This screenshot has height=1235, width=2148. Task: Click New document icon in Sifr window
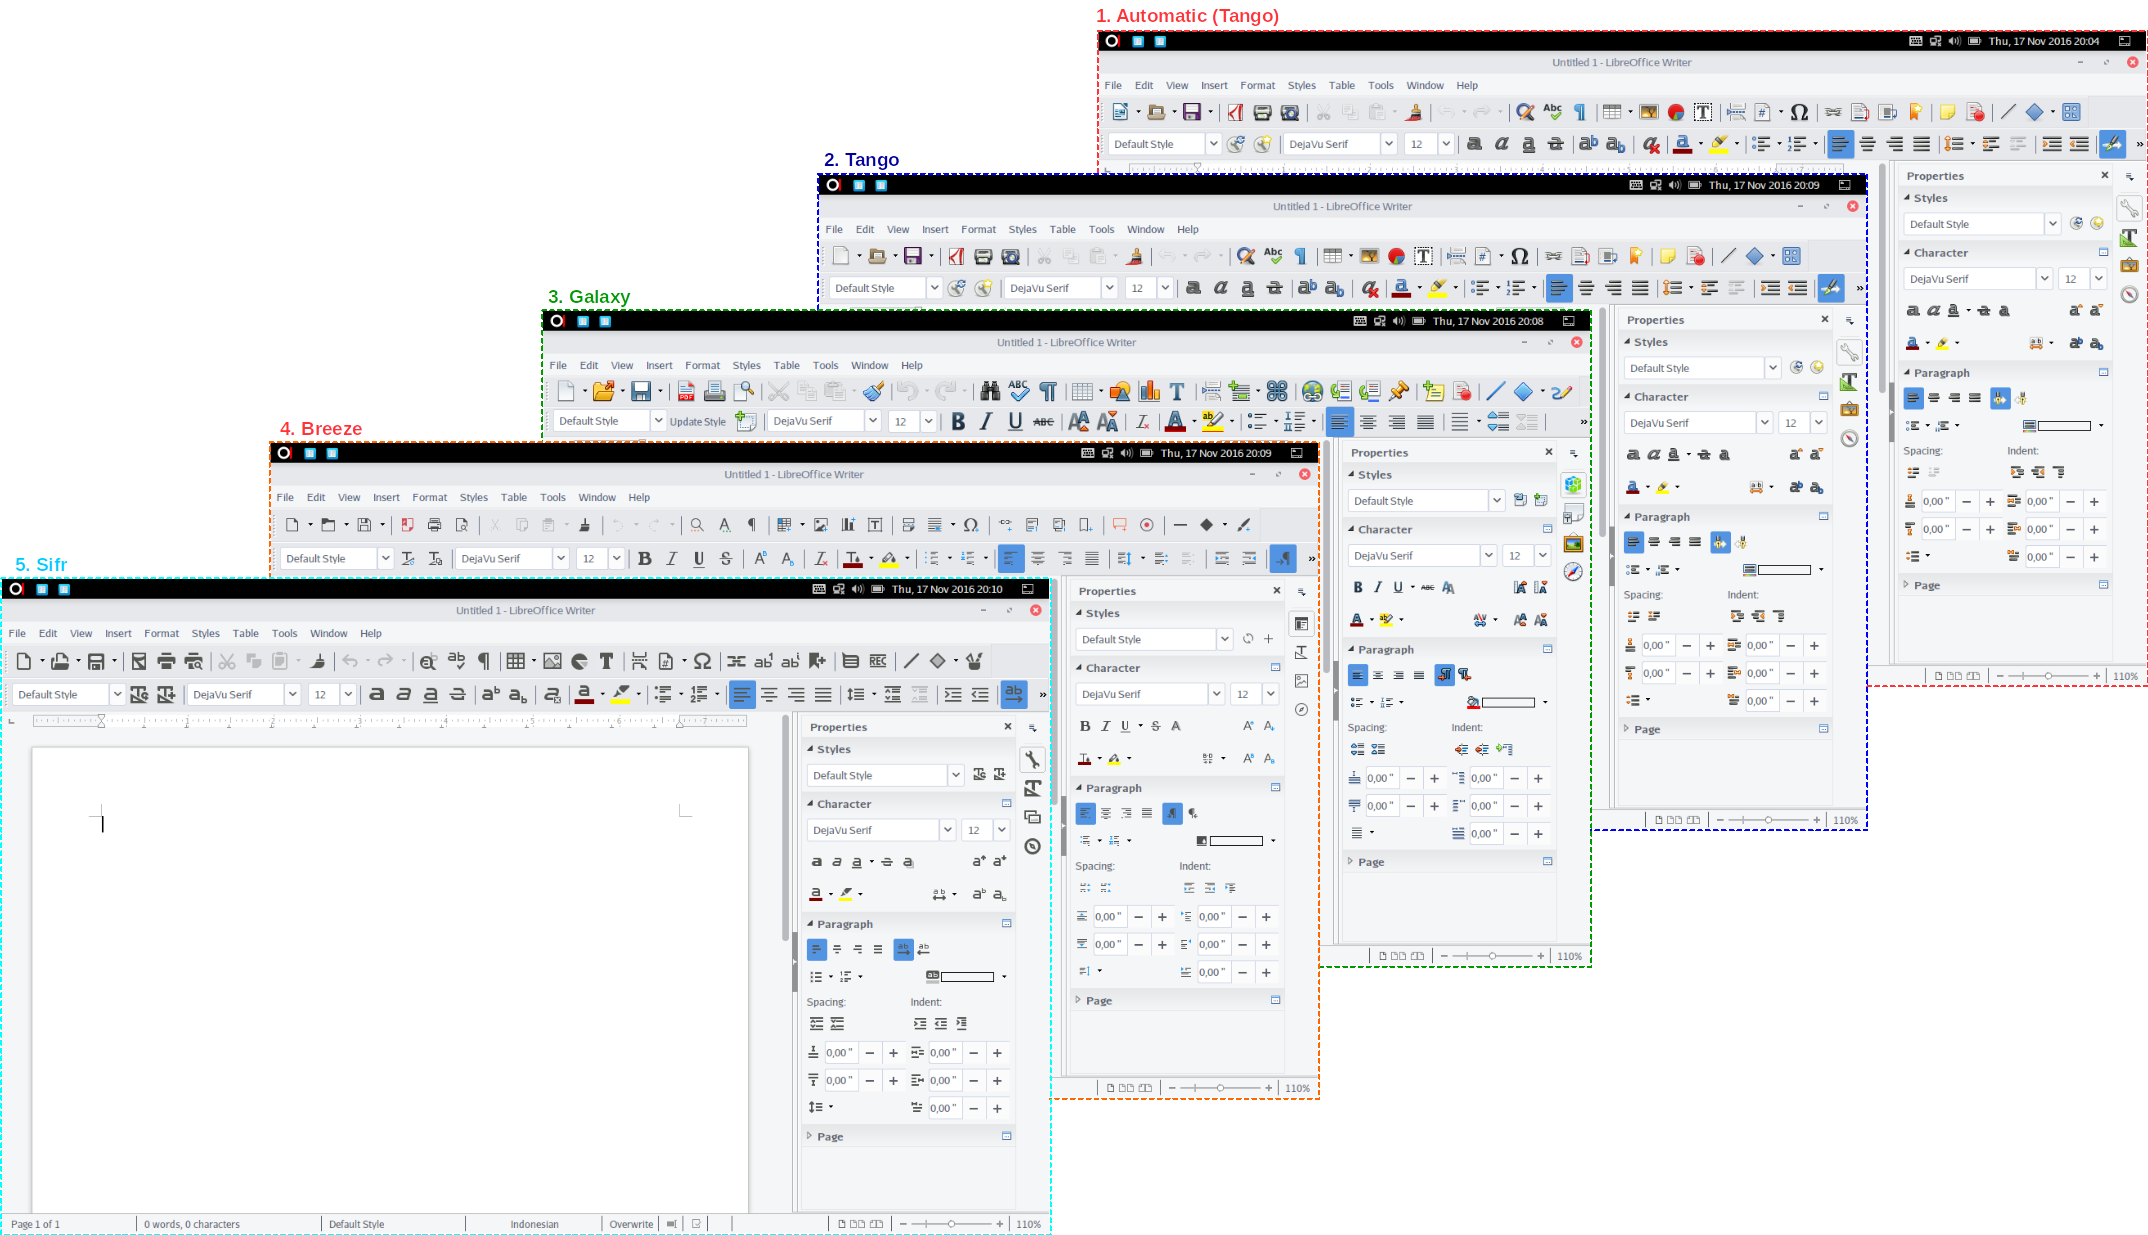coord(24,661)
